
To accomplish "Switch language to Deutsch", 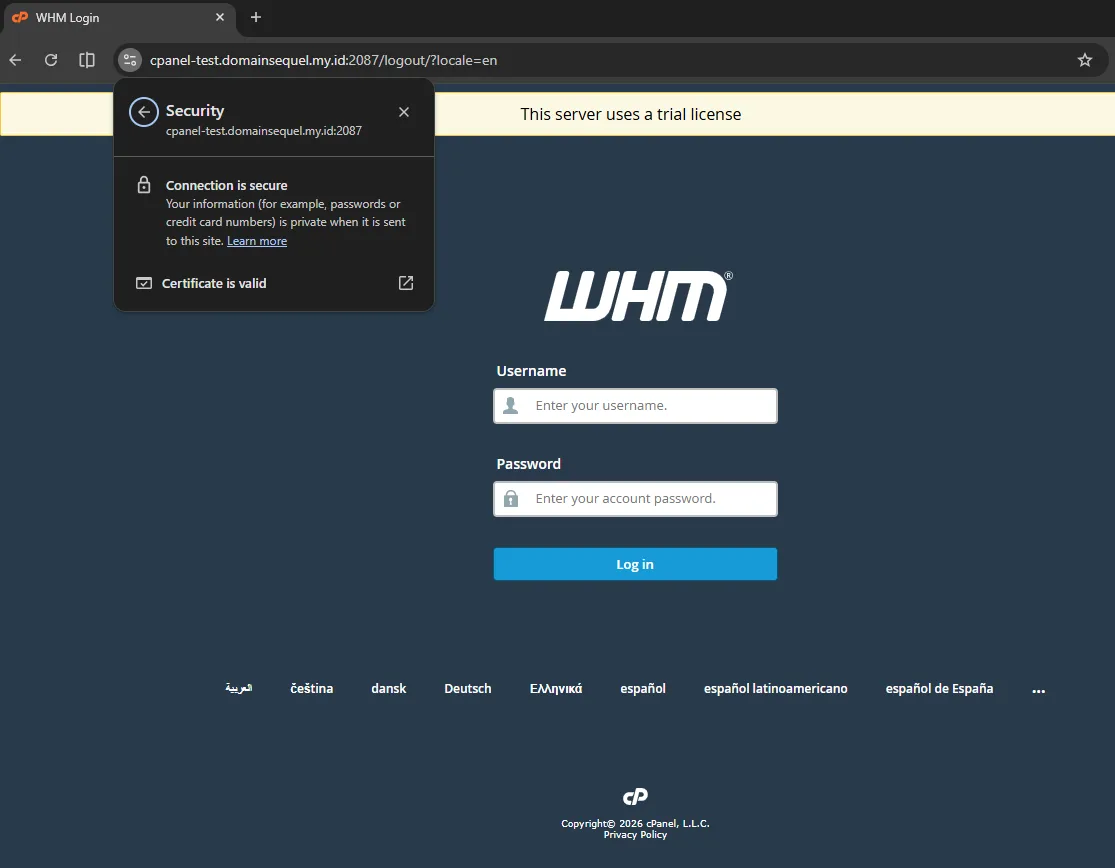I will pyautogui.click(x=468, y=688).
